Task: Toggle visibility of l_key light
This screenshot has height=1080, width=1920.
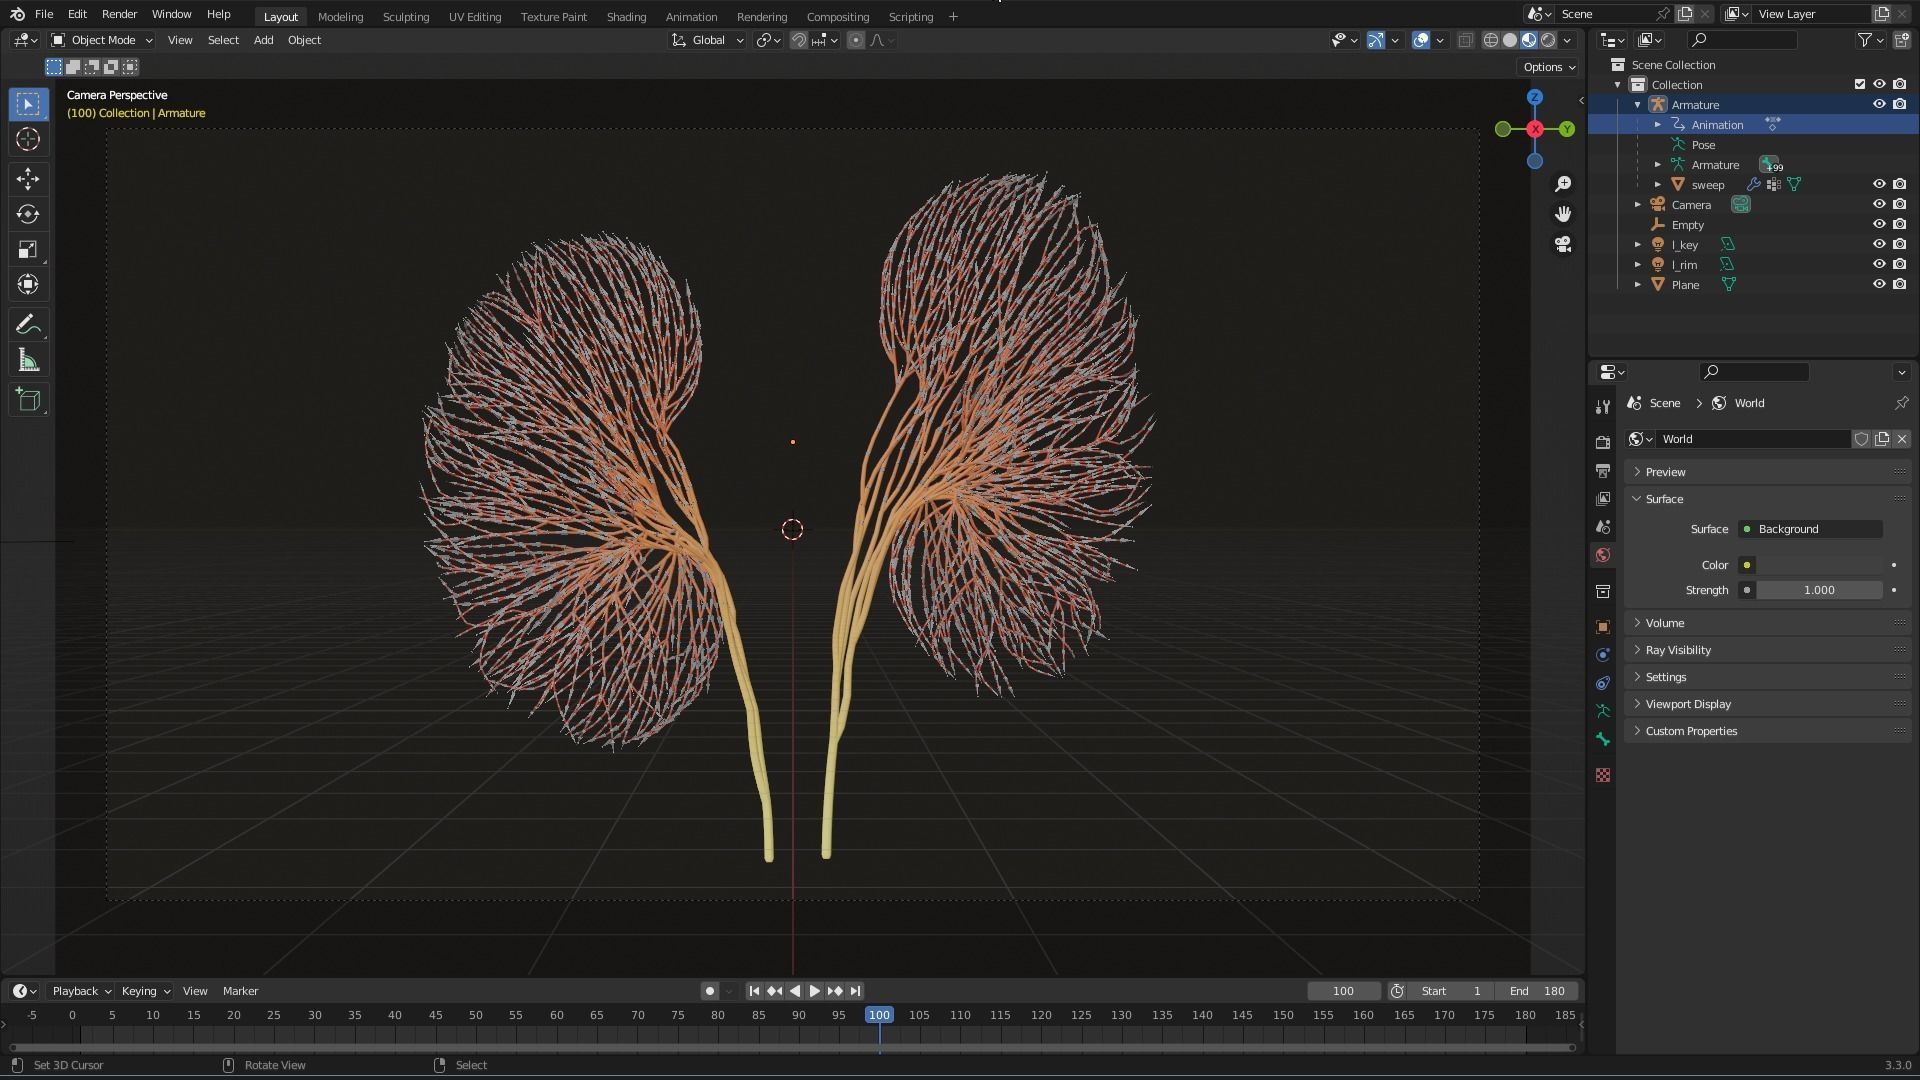Action: pyautogui.click(x=1879, y=244)
